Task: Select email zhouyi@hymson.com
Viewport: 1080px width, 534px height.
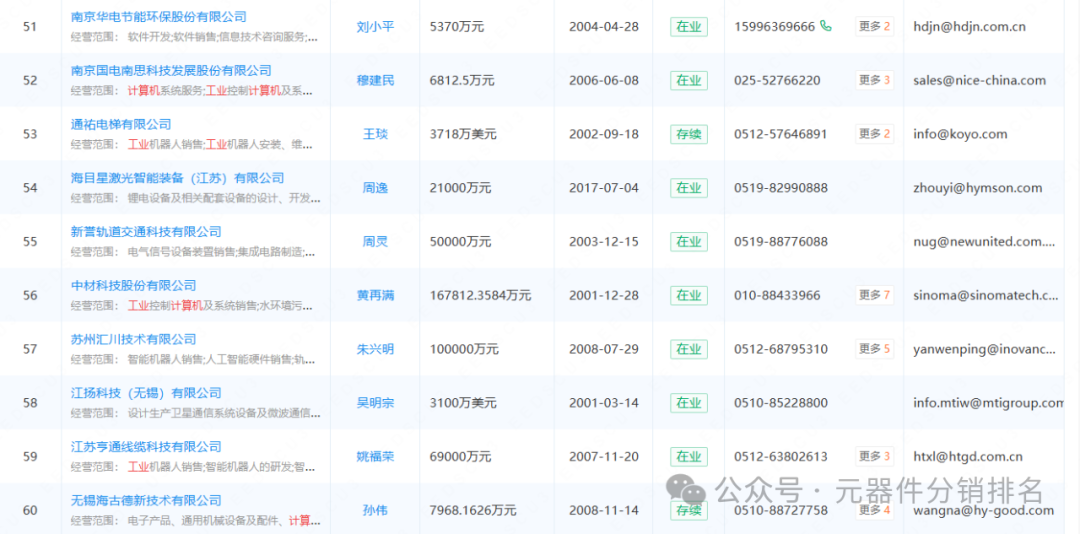Action: [977, 188]
